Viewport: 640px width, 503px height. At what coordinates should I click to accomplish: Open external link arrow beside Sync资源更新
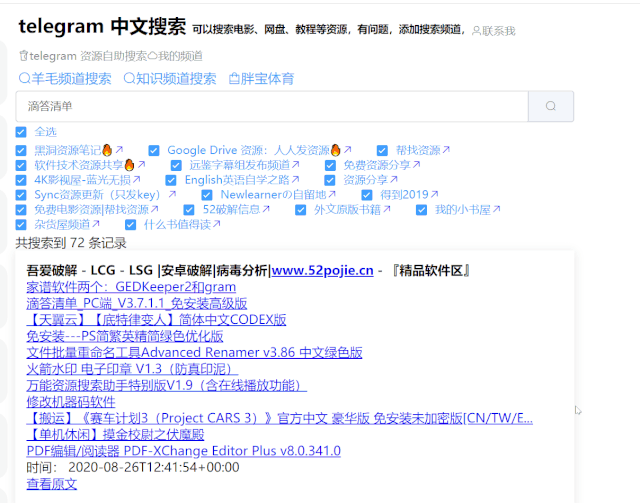pyautogui.click(x=172, y=194)
